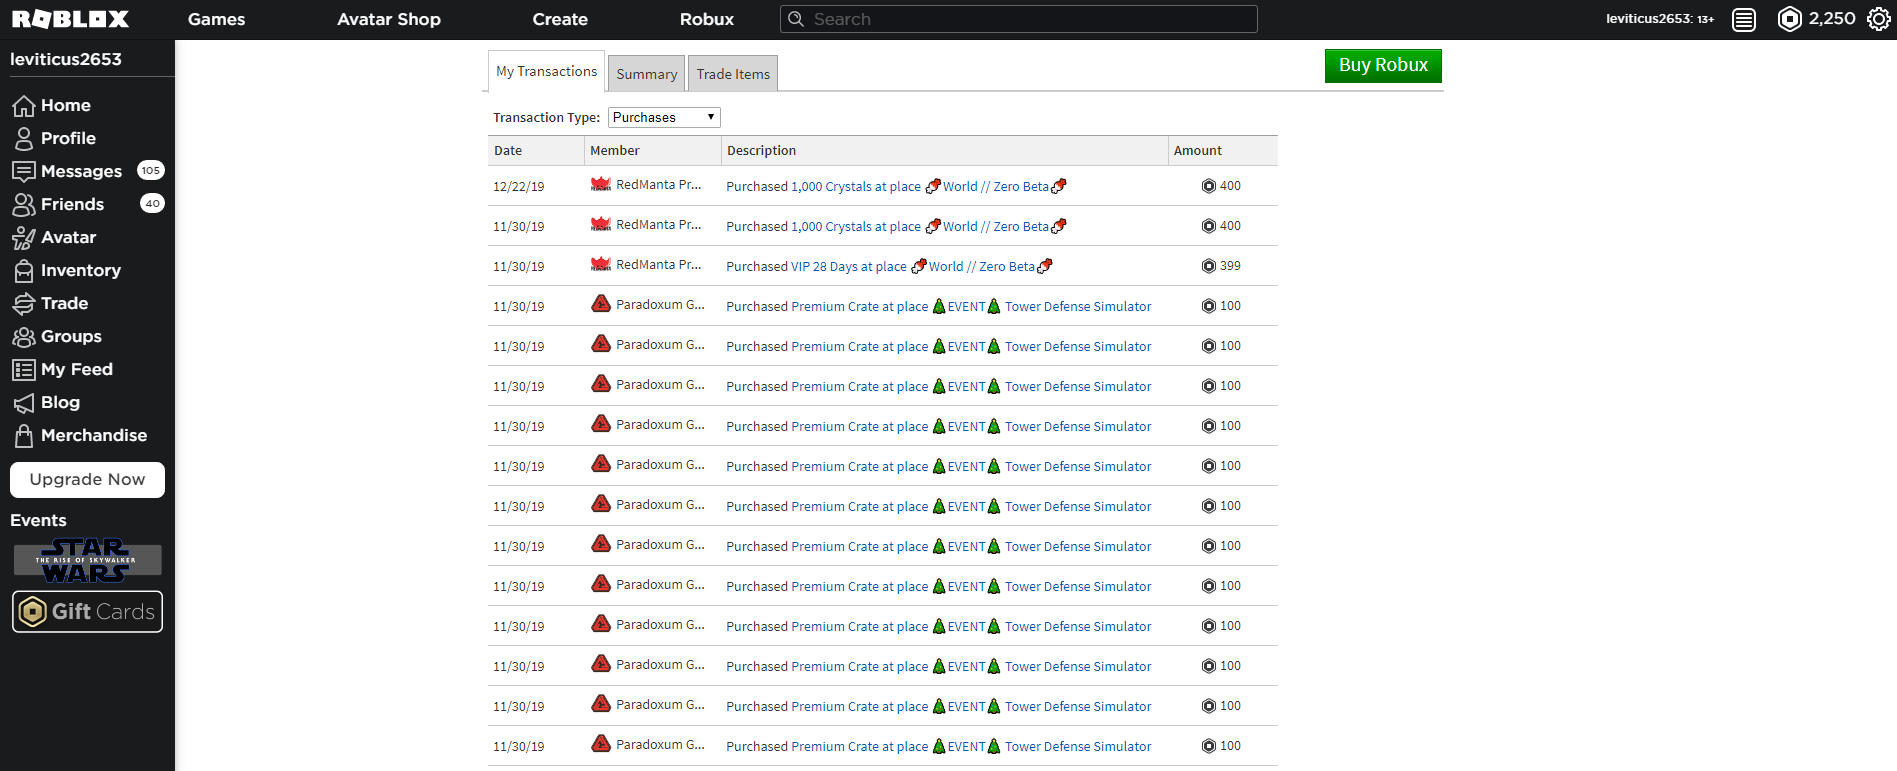Click the leviticus2653: 13+ account label
Viewport: 1897px width, 771px height.
[x=1660, y=19]
